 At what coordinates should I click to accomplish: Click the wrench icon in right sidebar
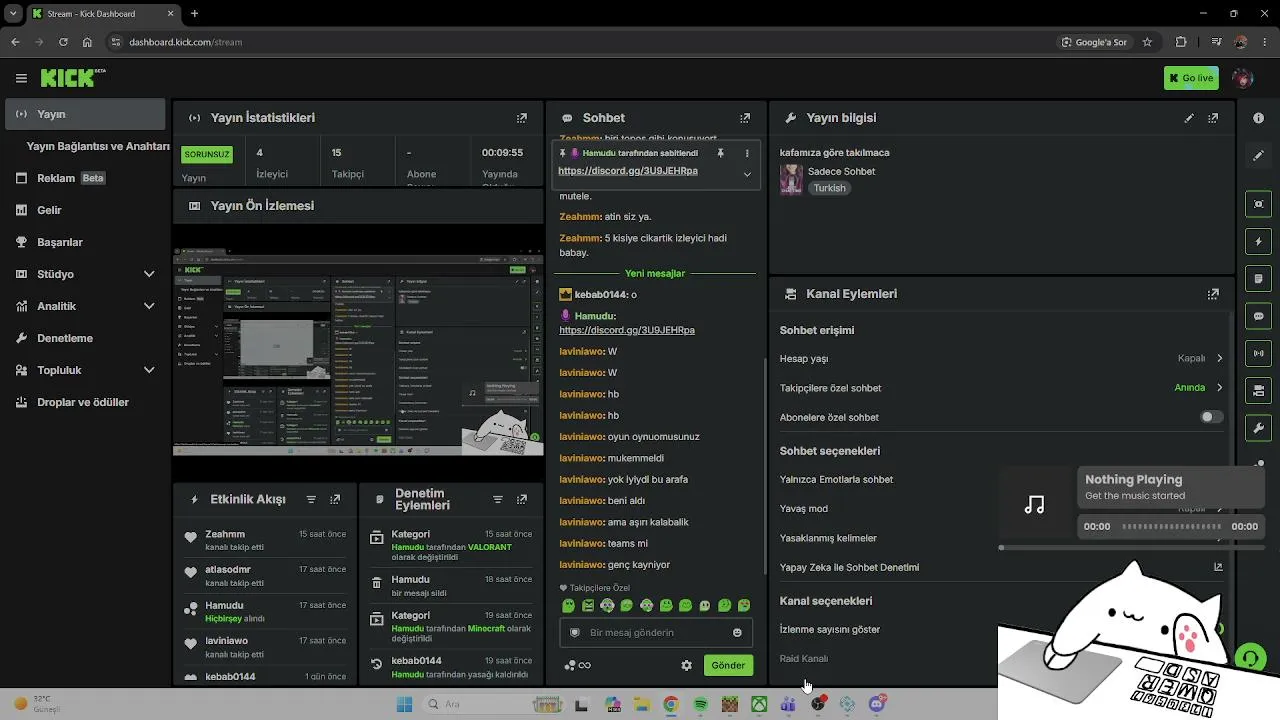[x=1258, y=428]
